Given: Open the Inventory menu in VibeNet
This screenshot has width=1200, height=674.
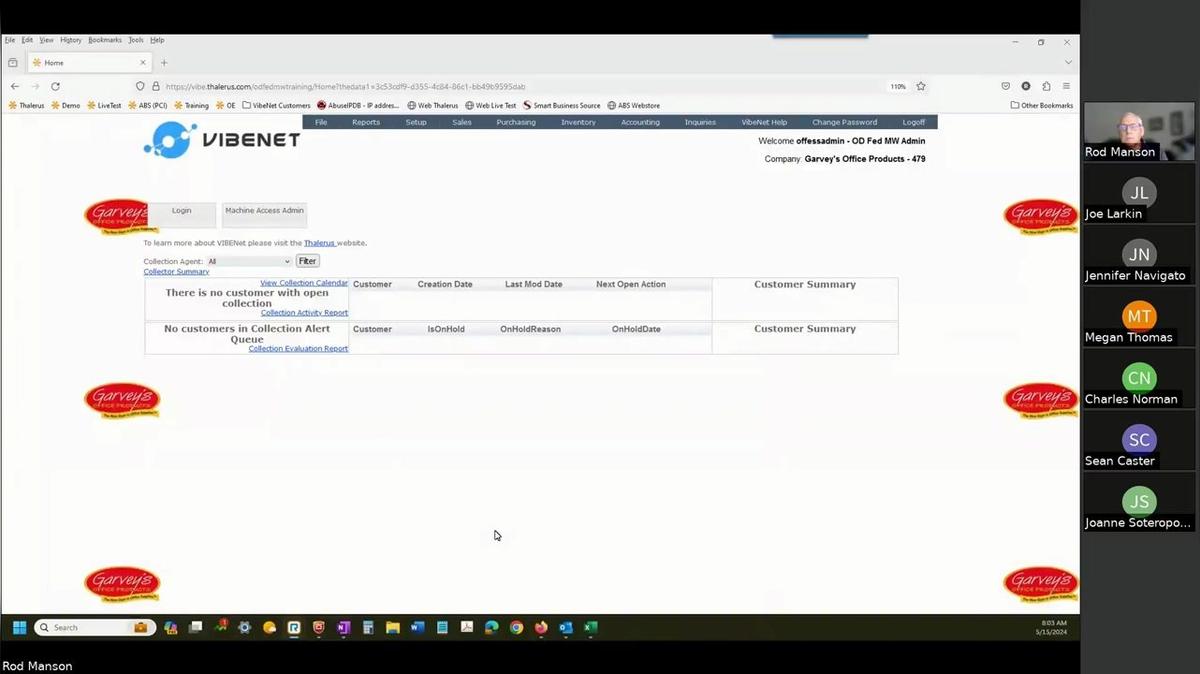Looking at the screenshot, I should [578, 122].
